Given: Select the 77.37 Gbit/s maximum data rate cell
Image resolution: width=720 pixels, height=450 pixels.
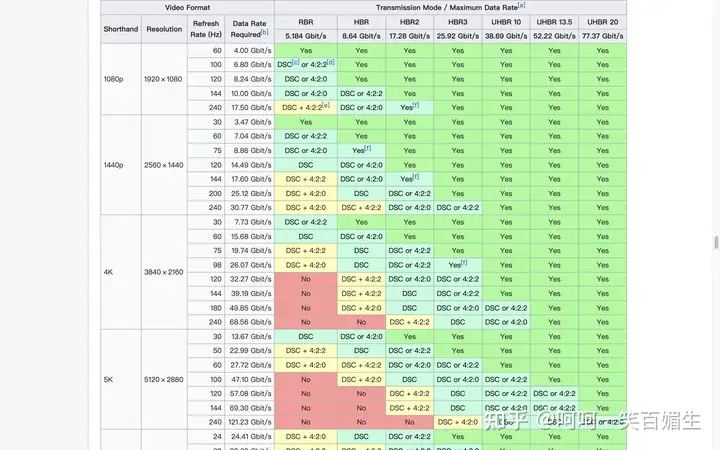Looking at the screenshot, I should [602, 35].
